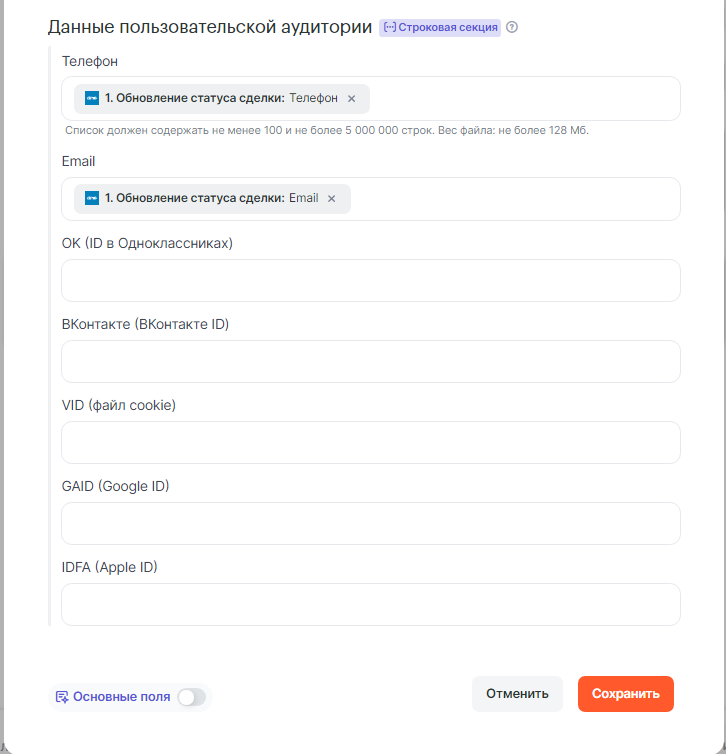726x754 pixels.
Task: Toggle the Основные поля switch
Action: click(191, 697)
